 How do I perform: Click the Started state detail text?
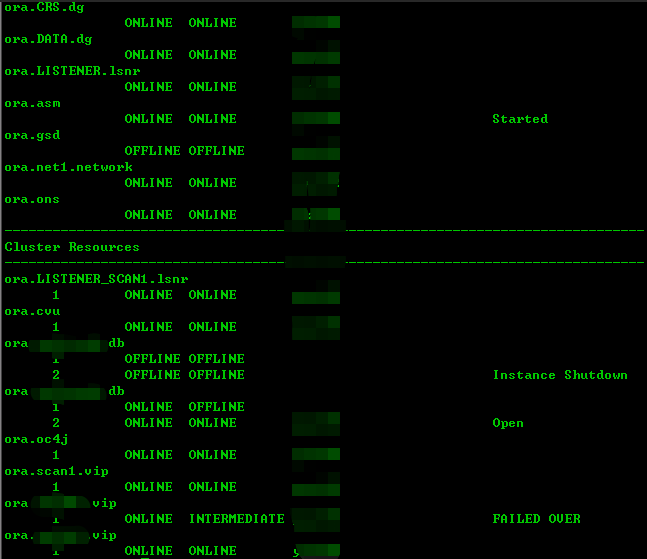click(520, 119)
